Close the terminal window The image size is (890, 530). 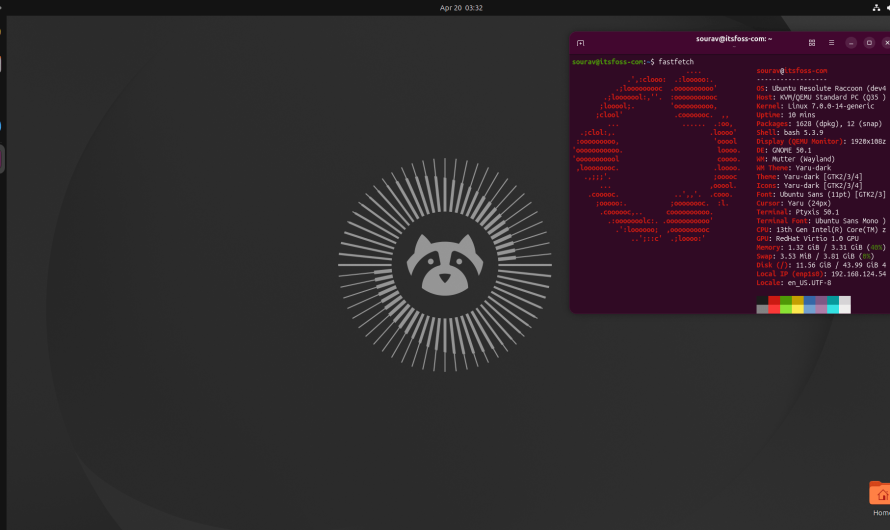(x=886, y=43)
